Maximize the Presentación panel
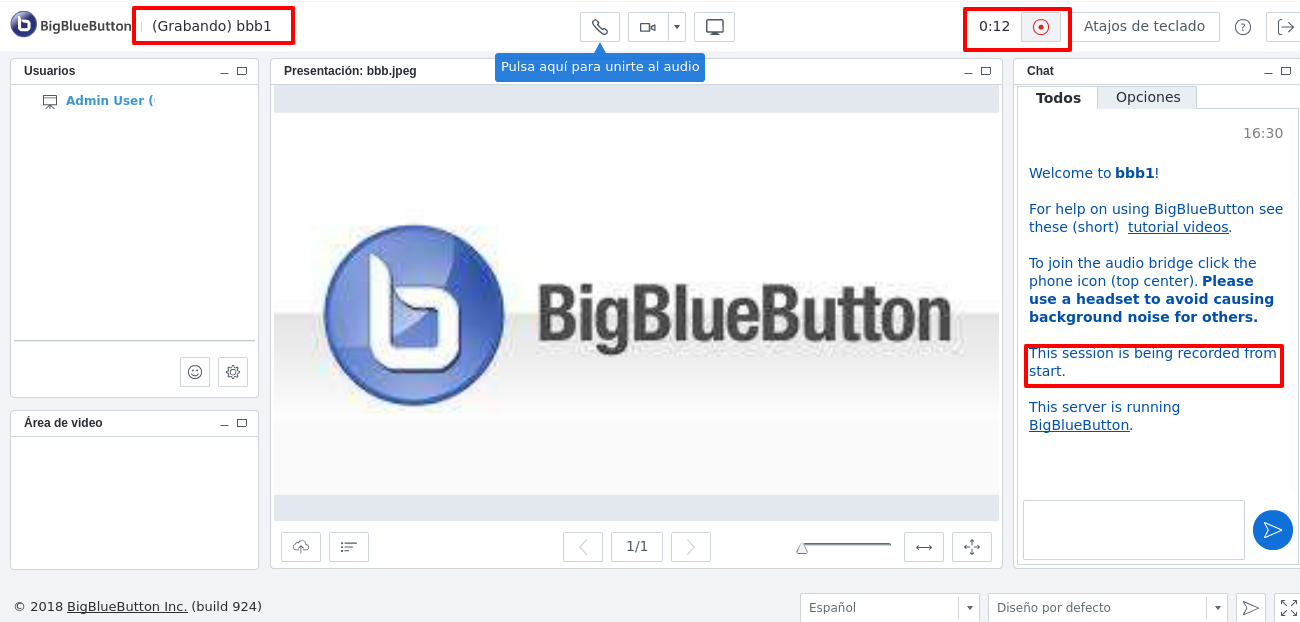The image size is (1300, 622). point(986,71)
